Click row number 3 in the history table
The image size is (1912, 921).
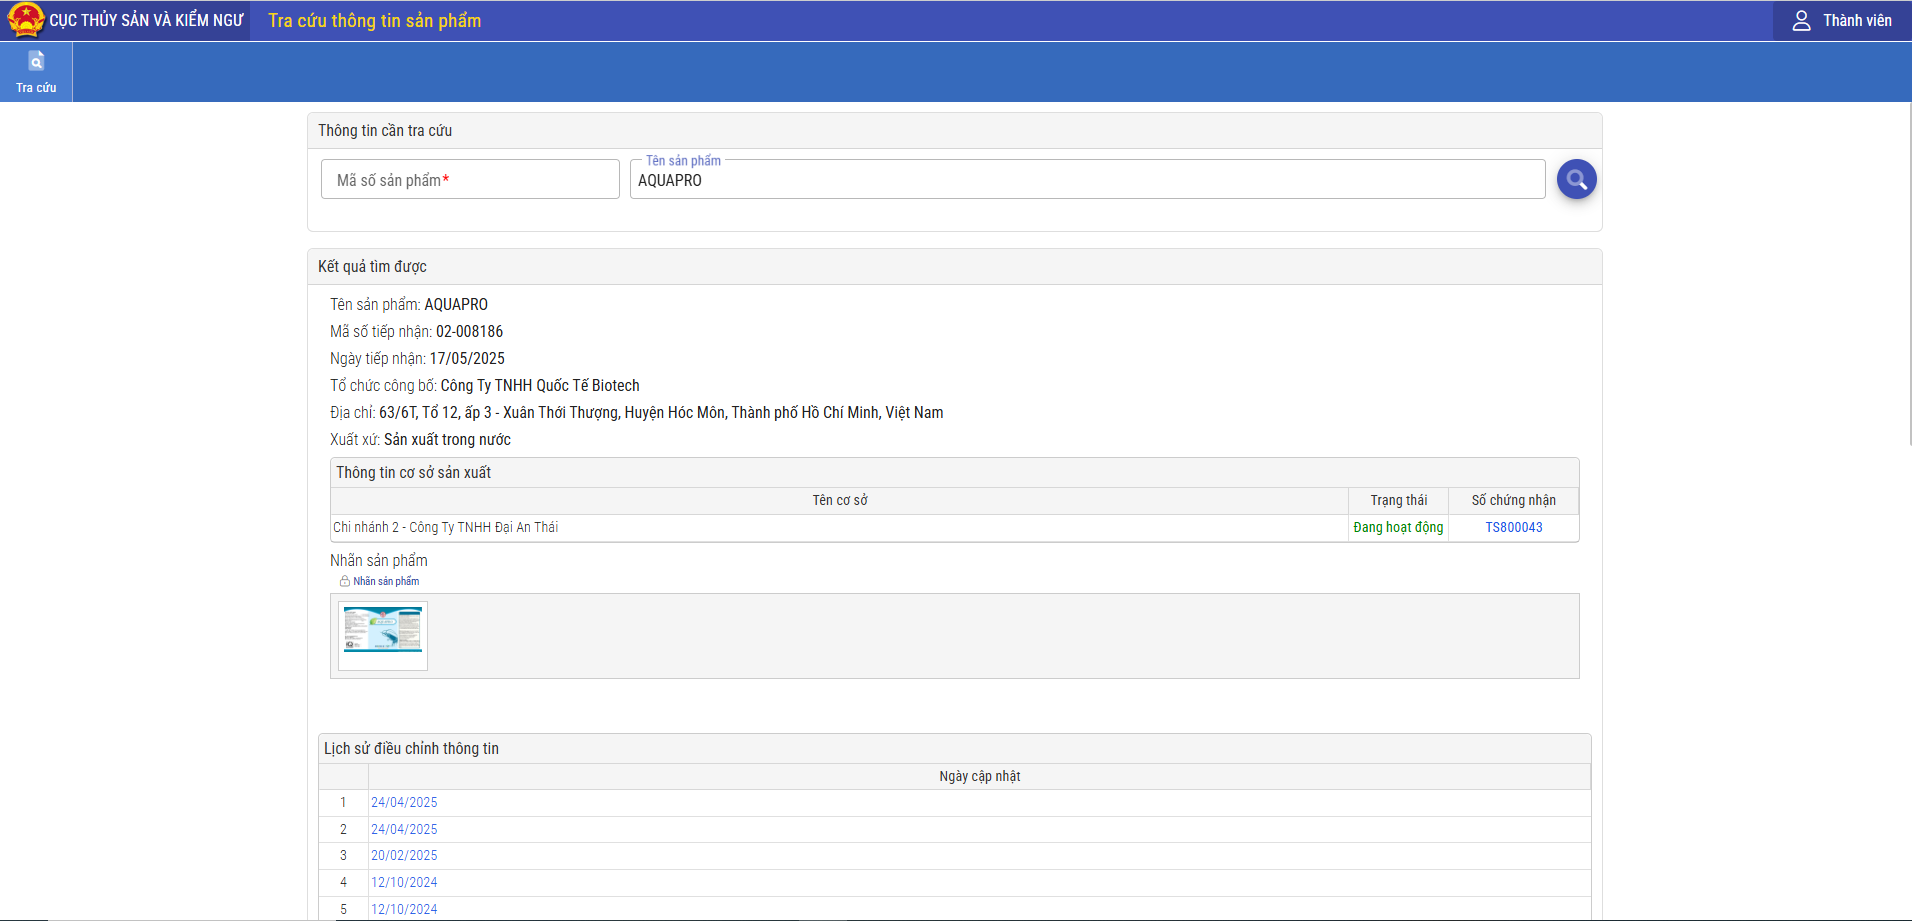tap(343, 855)
